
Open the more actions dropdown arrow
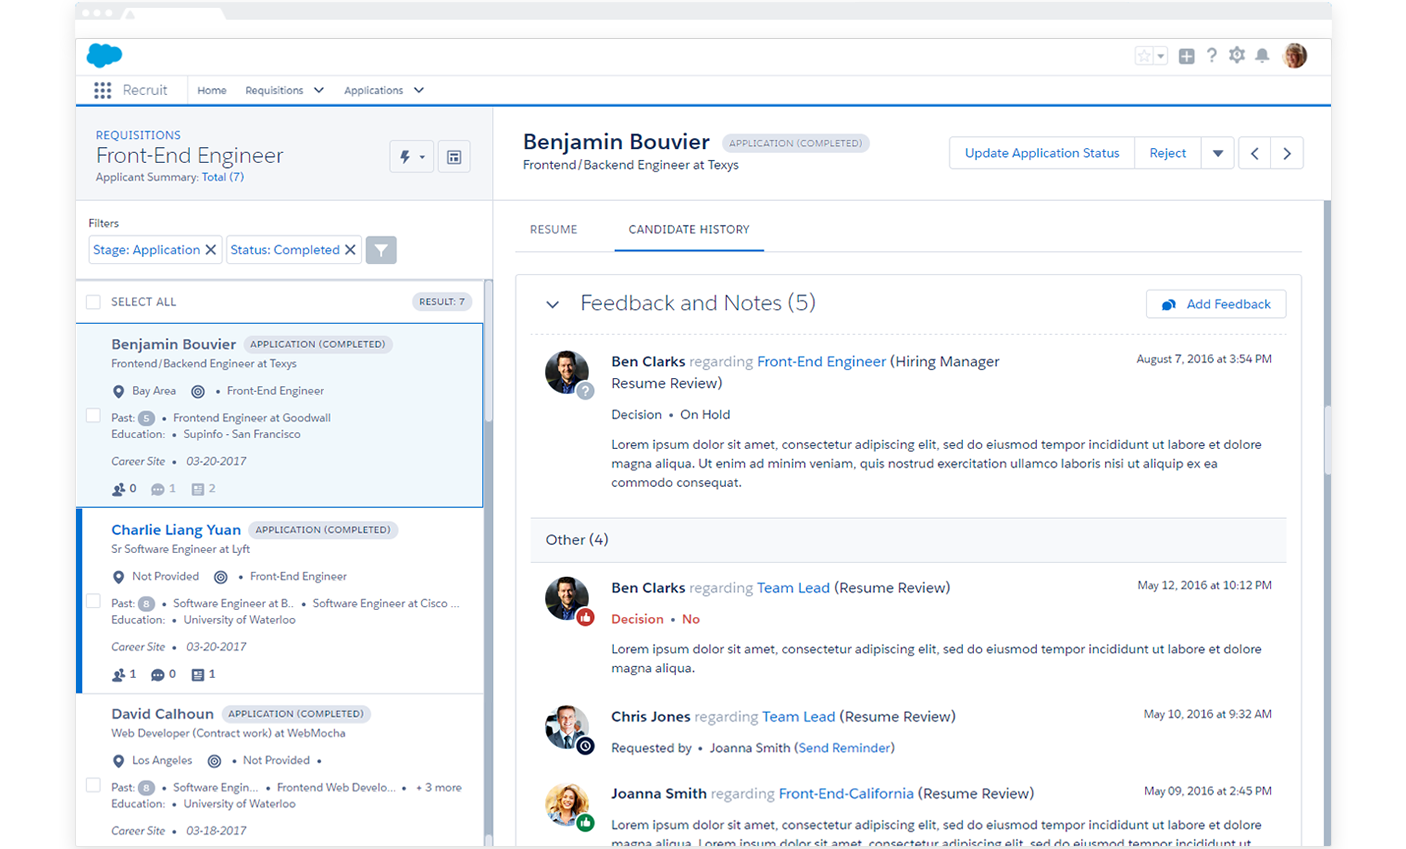(1218, 153)
